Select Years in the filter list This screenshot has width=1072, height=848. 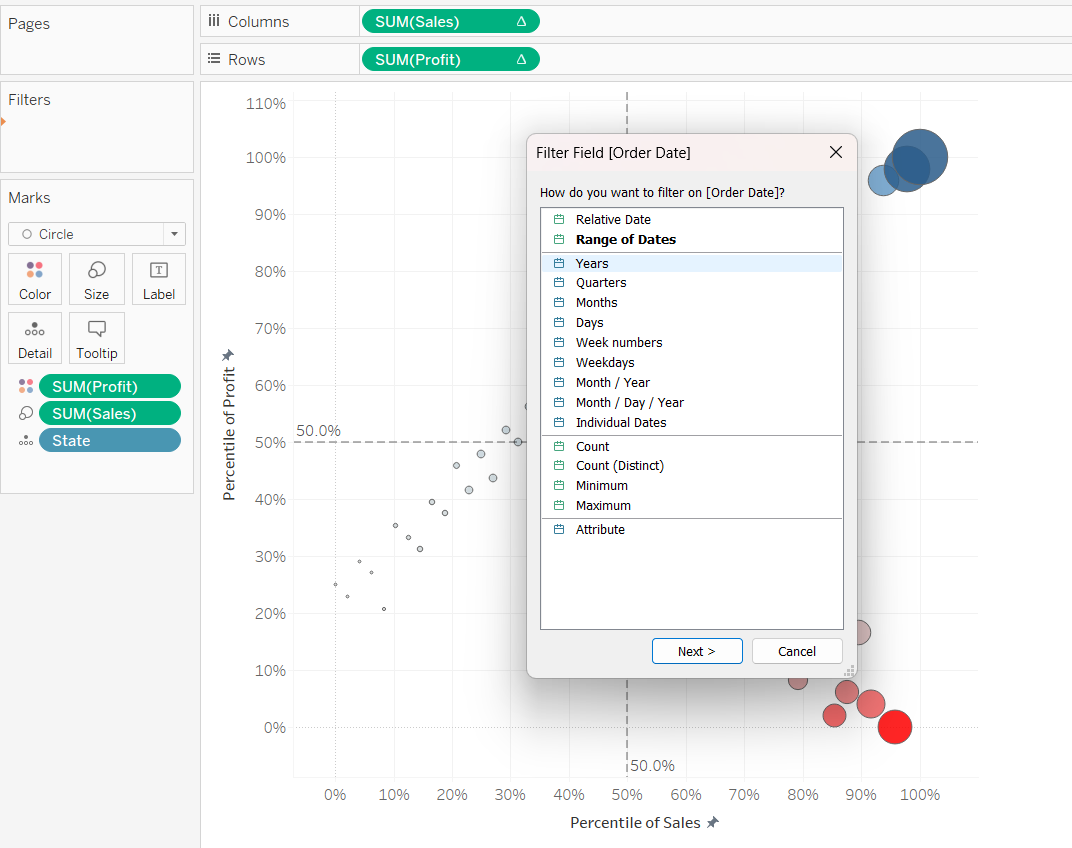592,263
